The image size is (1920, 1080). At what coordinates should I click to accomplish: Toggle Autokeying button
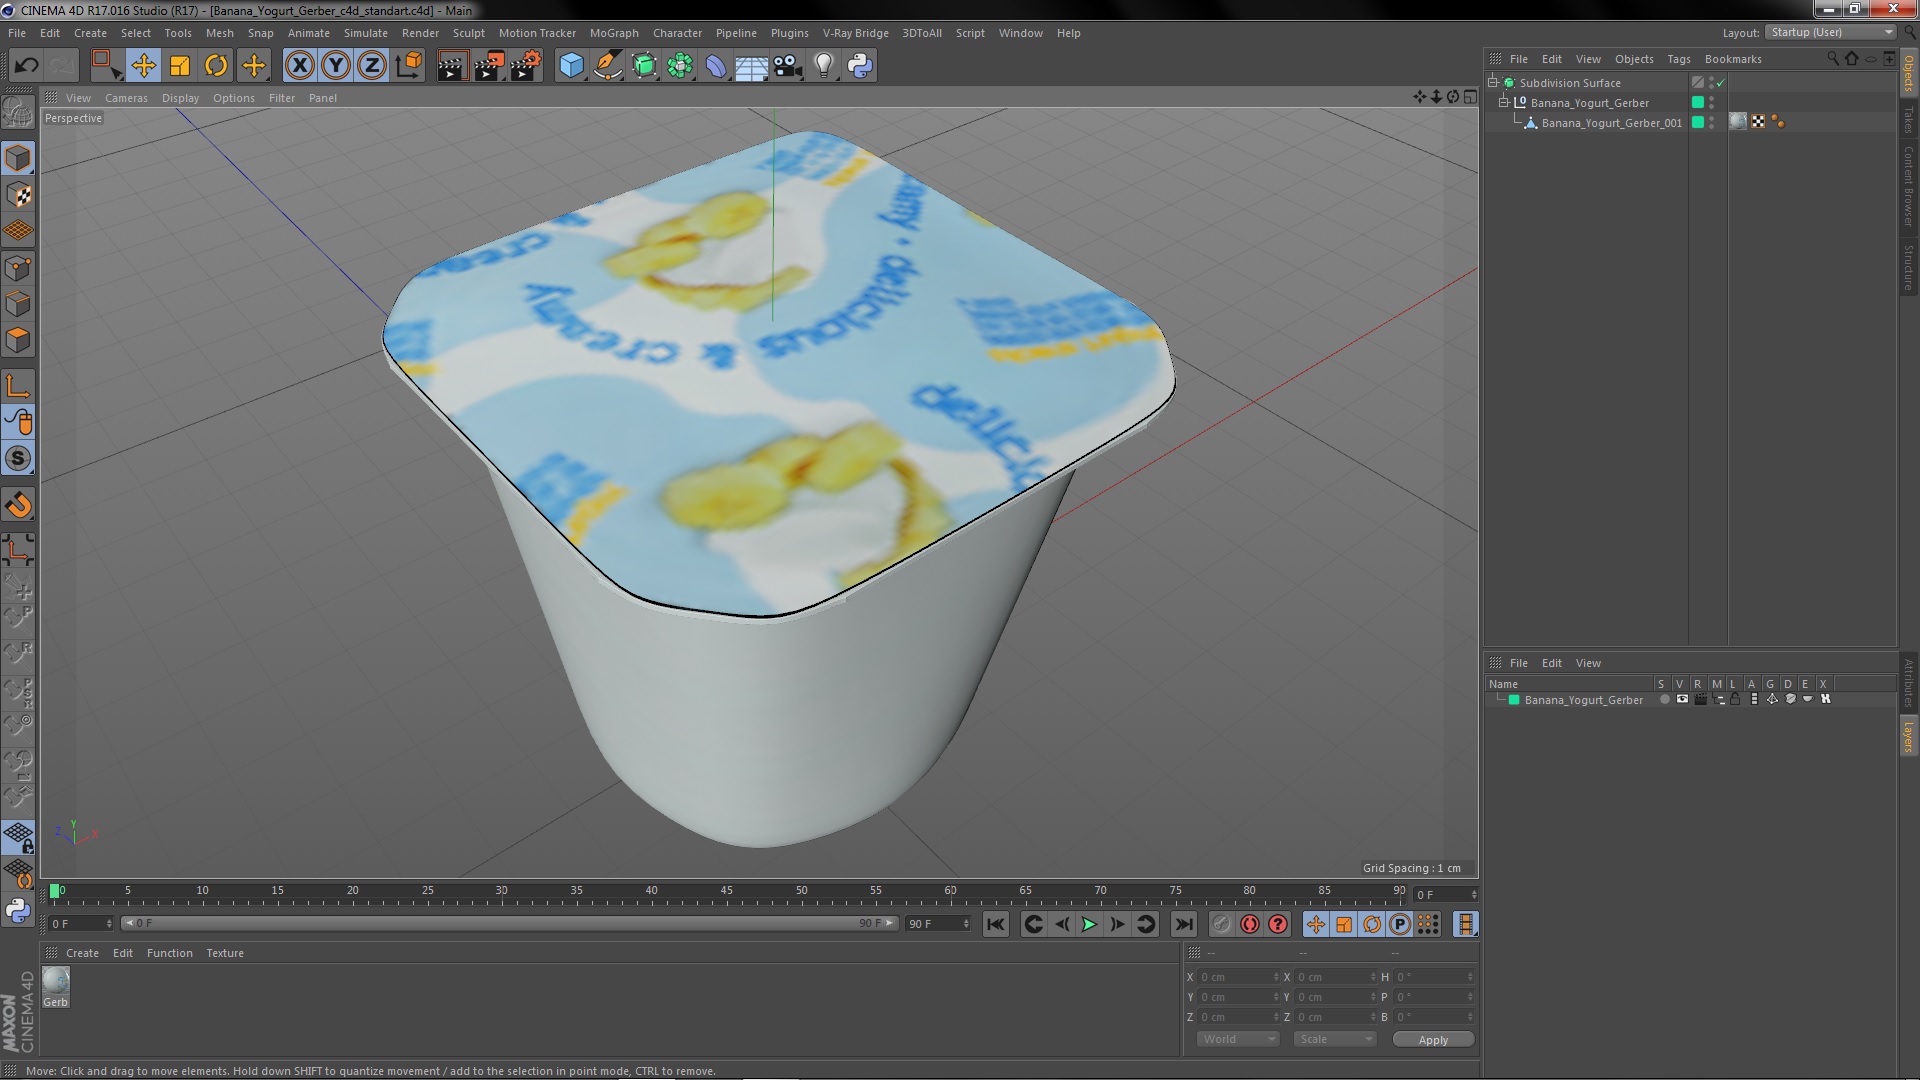tap(1249, 925)
